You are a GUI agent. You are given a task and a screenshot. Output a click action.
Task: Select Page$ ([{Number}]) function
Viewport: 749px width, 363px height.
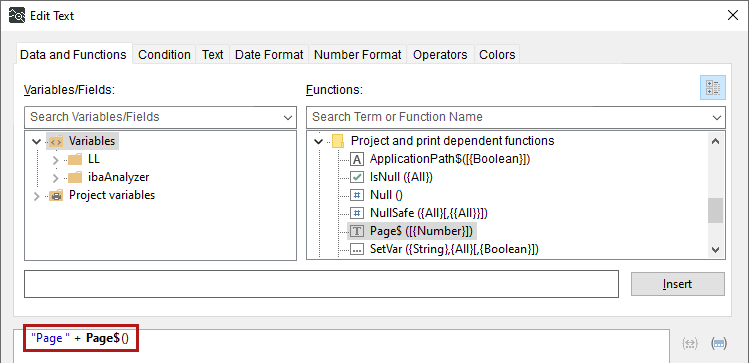point(421,231)
